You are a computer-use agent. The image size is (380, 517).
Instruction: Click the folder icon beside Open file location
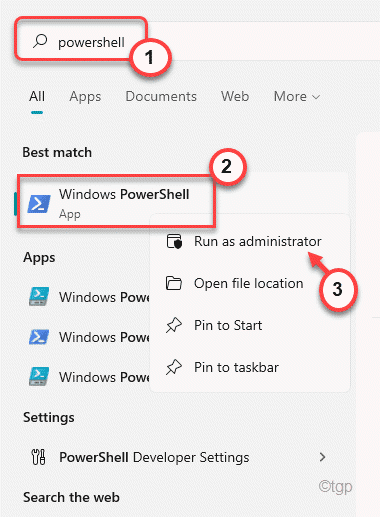click(174, 283)
